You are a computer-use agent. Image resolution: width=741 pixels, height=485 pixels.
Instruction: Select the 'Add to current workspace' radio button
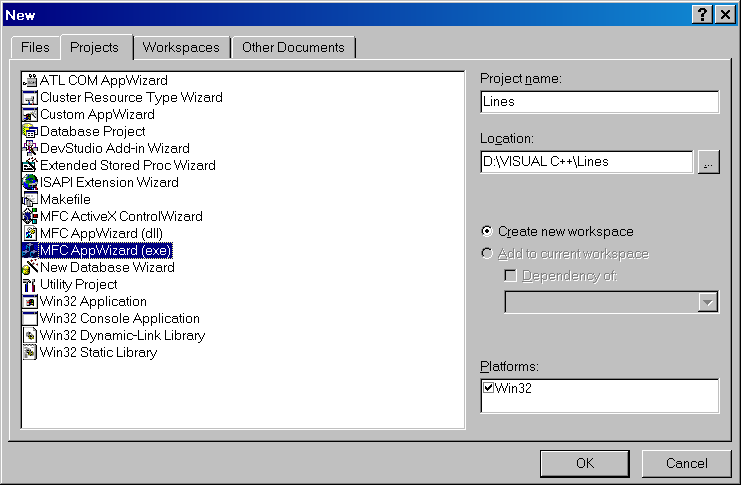point(487,254)
